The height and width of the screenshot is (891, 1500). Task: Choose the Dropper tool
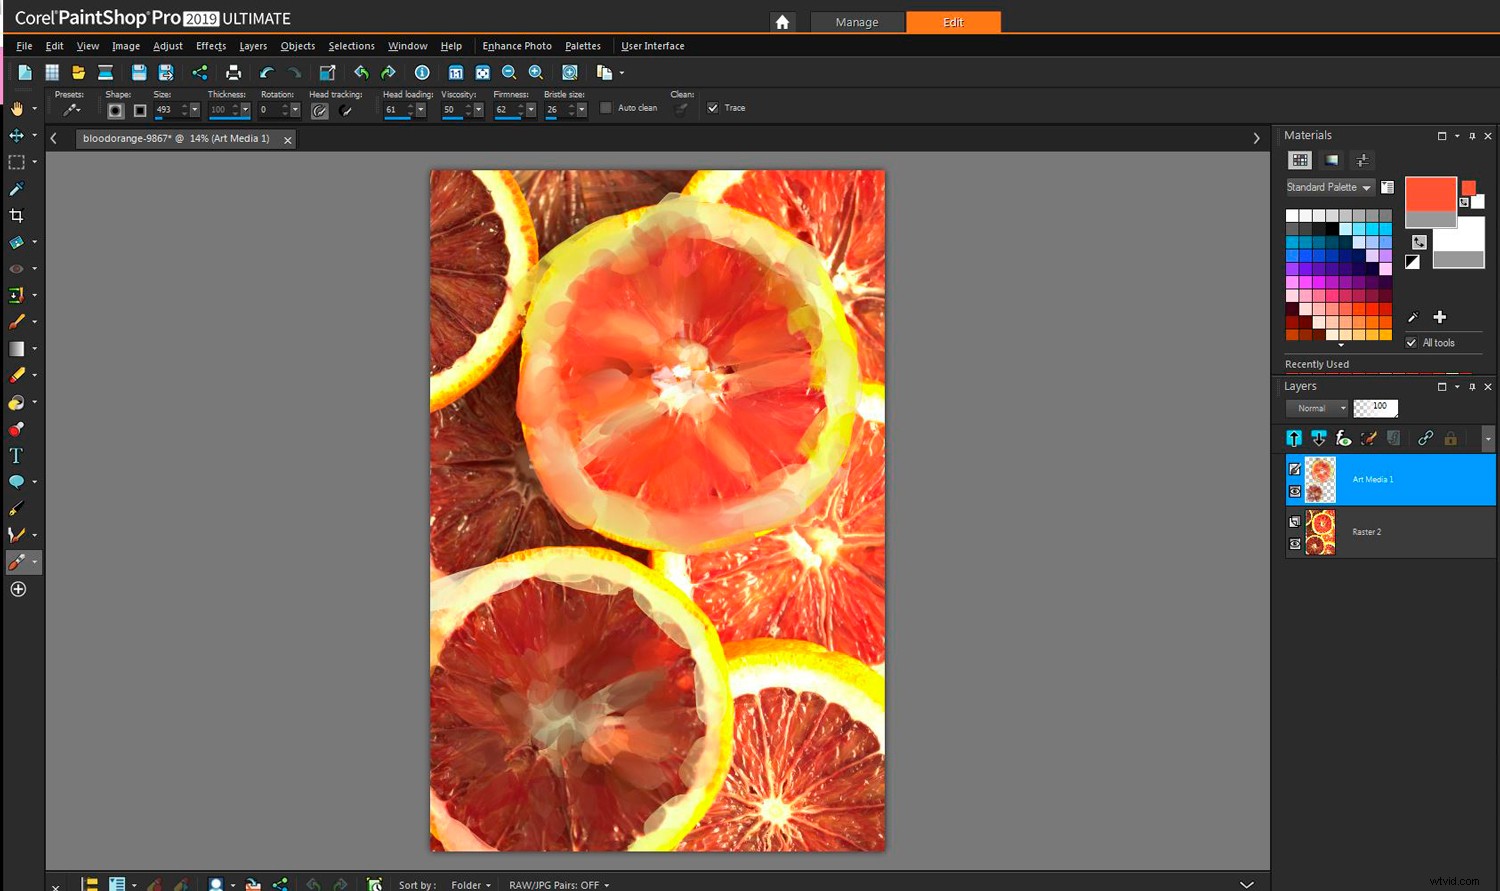point(18,188)
